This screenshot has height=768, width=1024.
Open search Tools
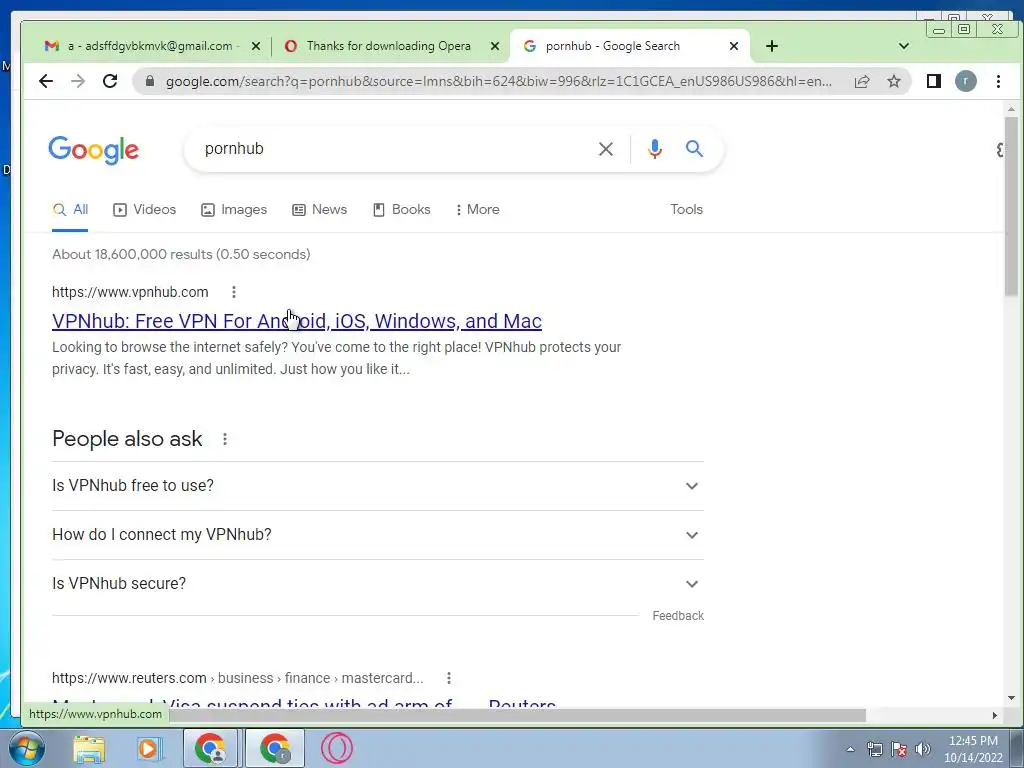(x=686, y=210)
